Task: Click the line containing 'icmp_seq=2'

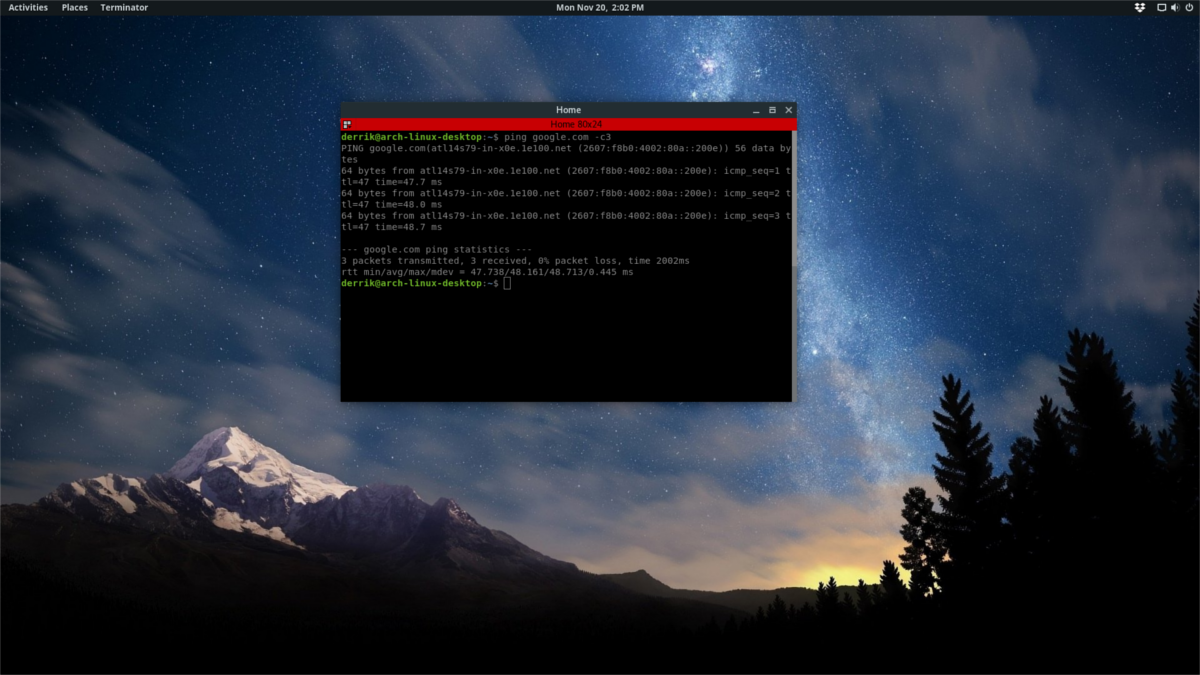Action: (566, 193)
